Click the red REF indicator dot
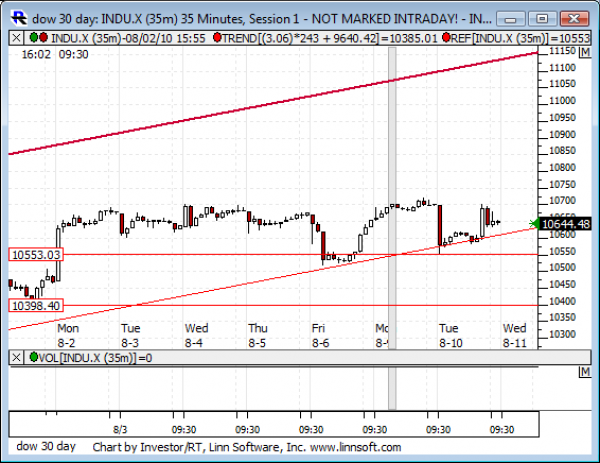Image resolution: width=600 pixels, height=463 pixels. [x=446, y=37]
